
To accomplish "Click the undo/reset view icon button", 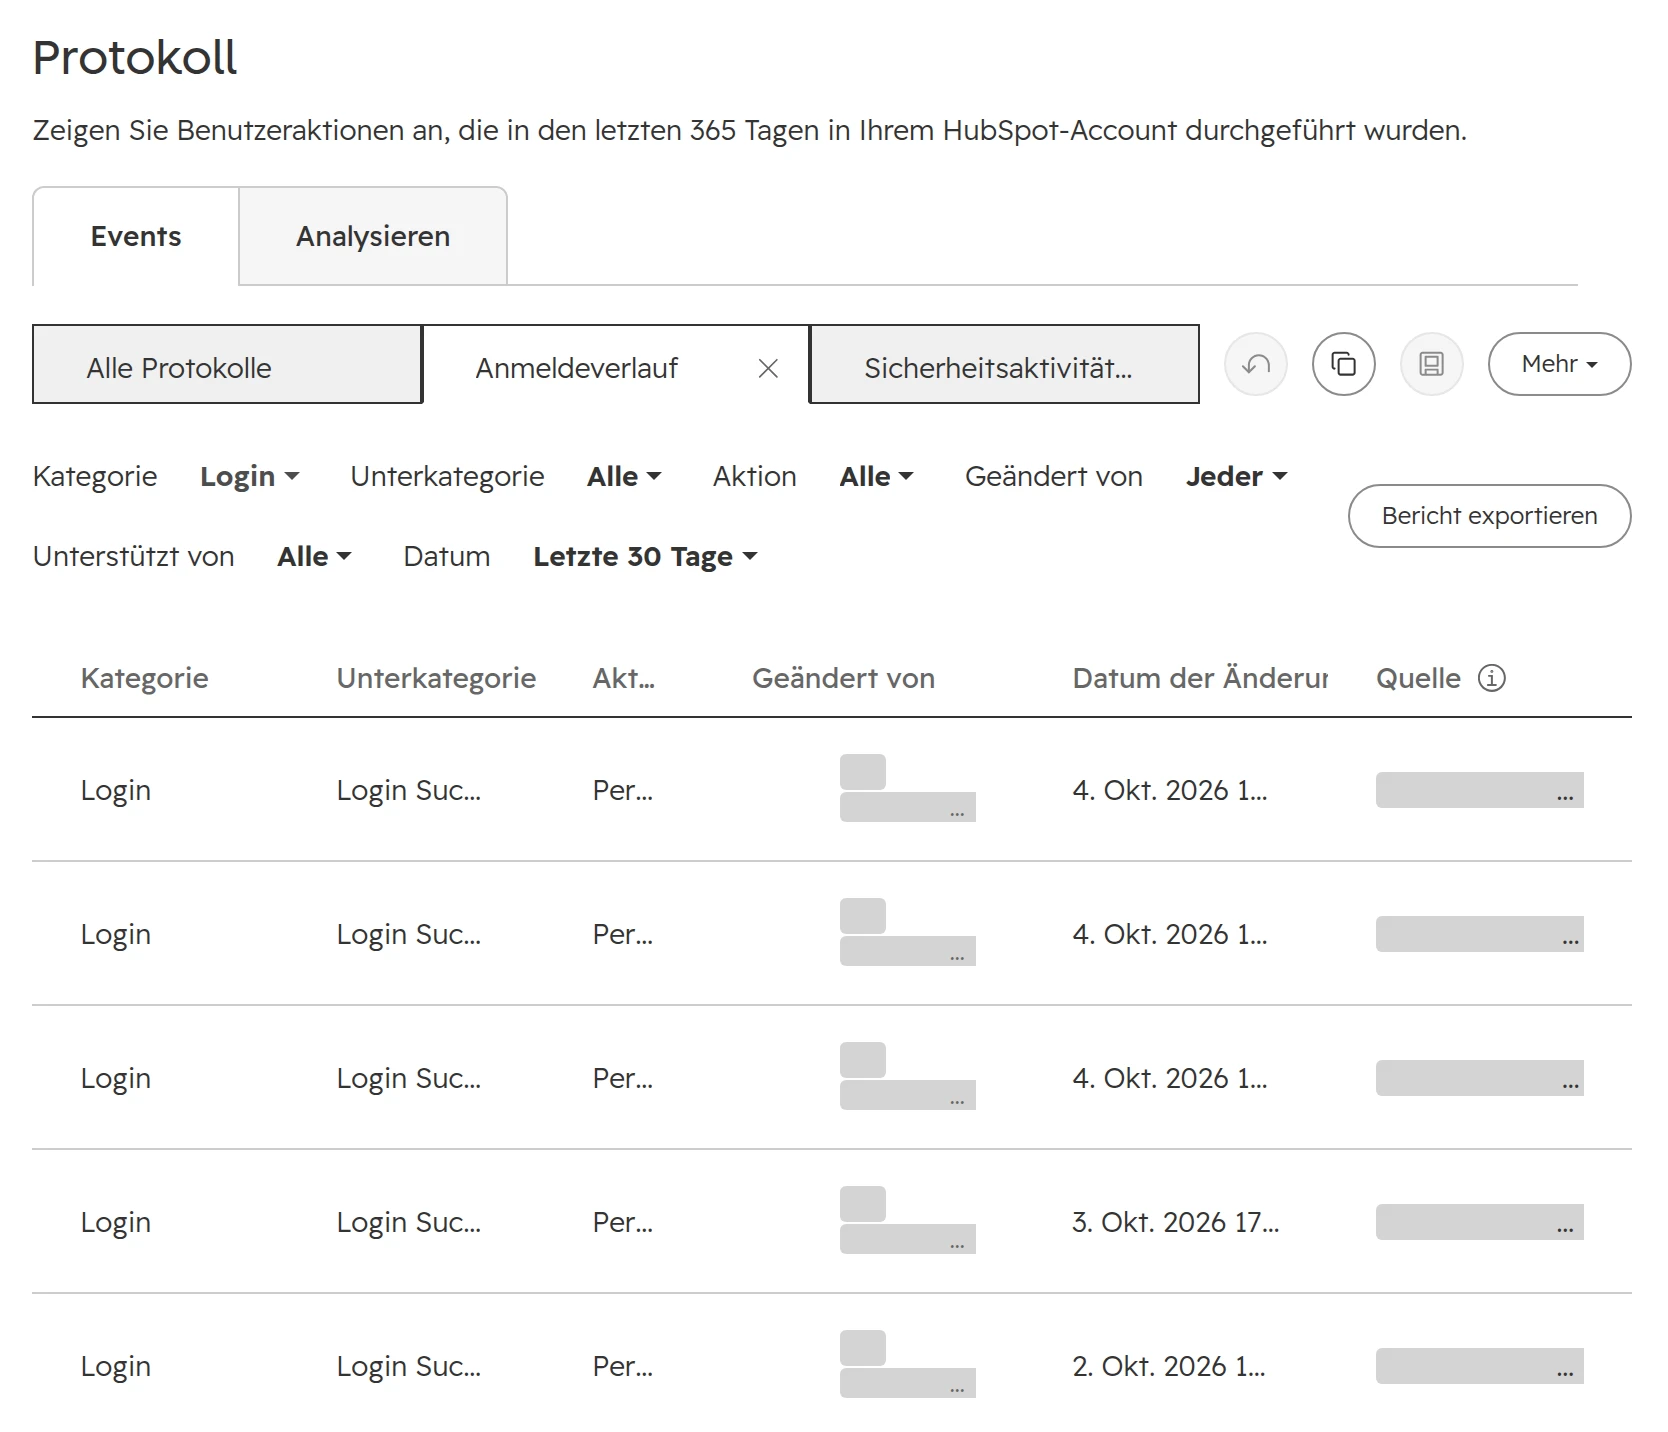I will [1255, 364].
